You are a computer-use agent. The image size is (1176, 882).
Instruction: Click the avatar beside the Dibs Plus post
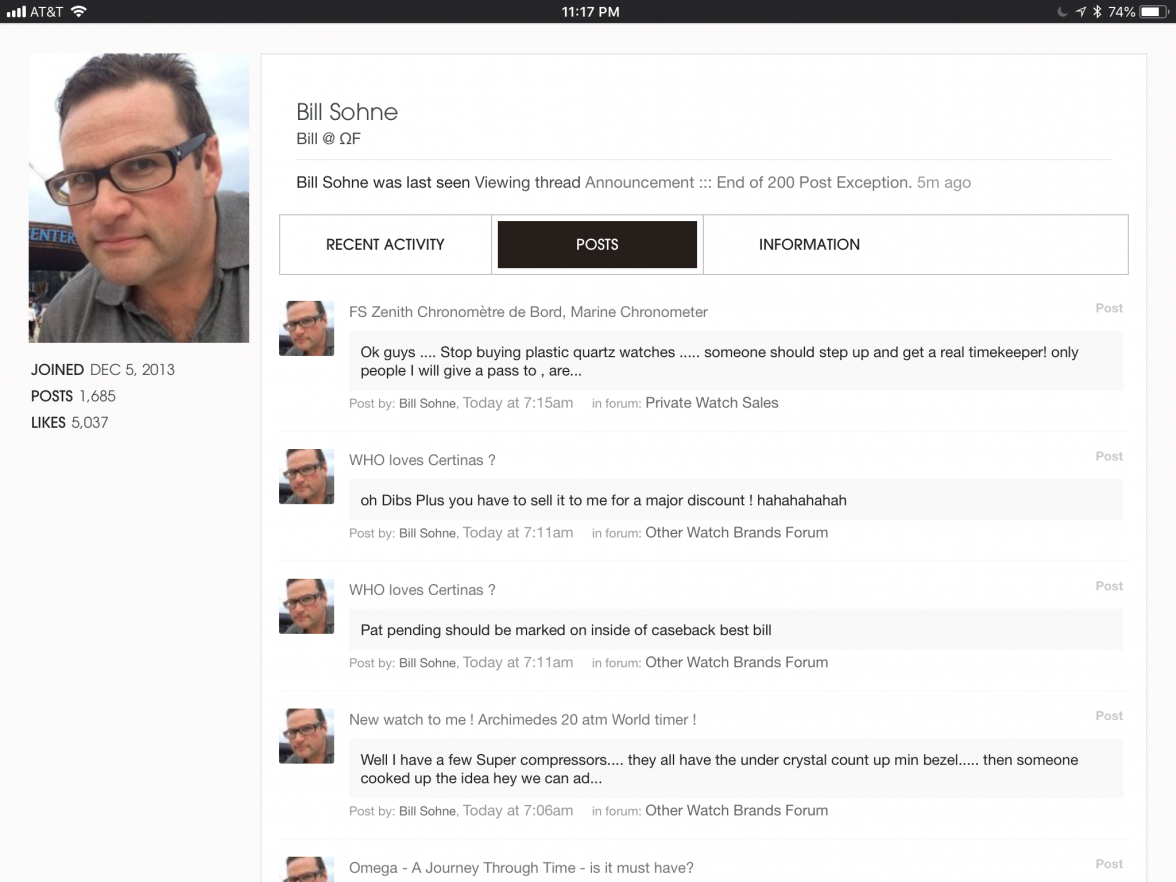(x=306, y=477)
